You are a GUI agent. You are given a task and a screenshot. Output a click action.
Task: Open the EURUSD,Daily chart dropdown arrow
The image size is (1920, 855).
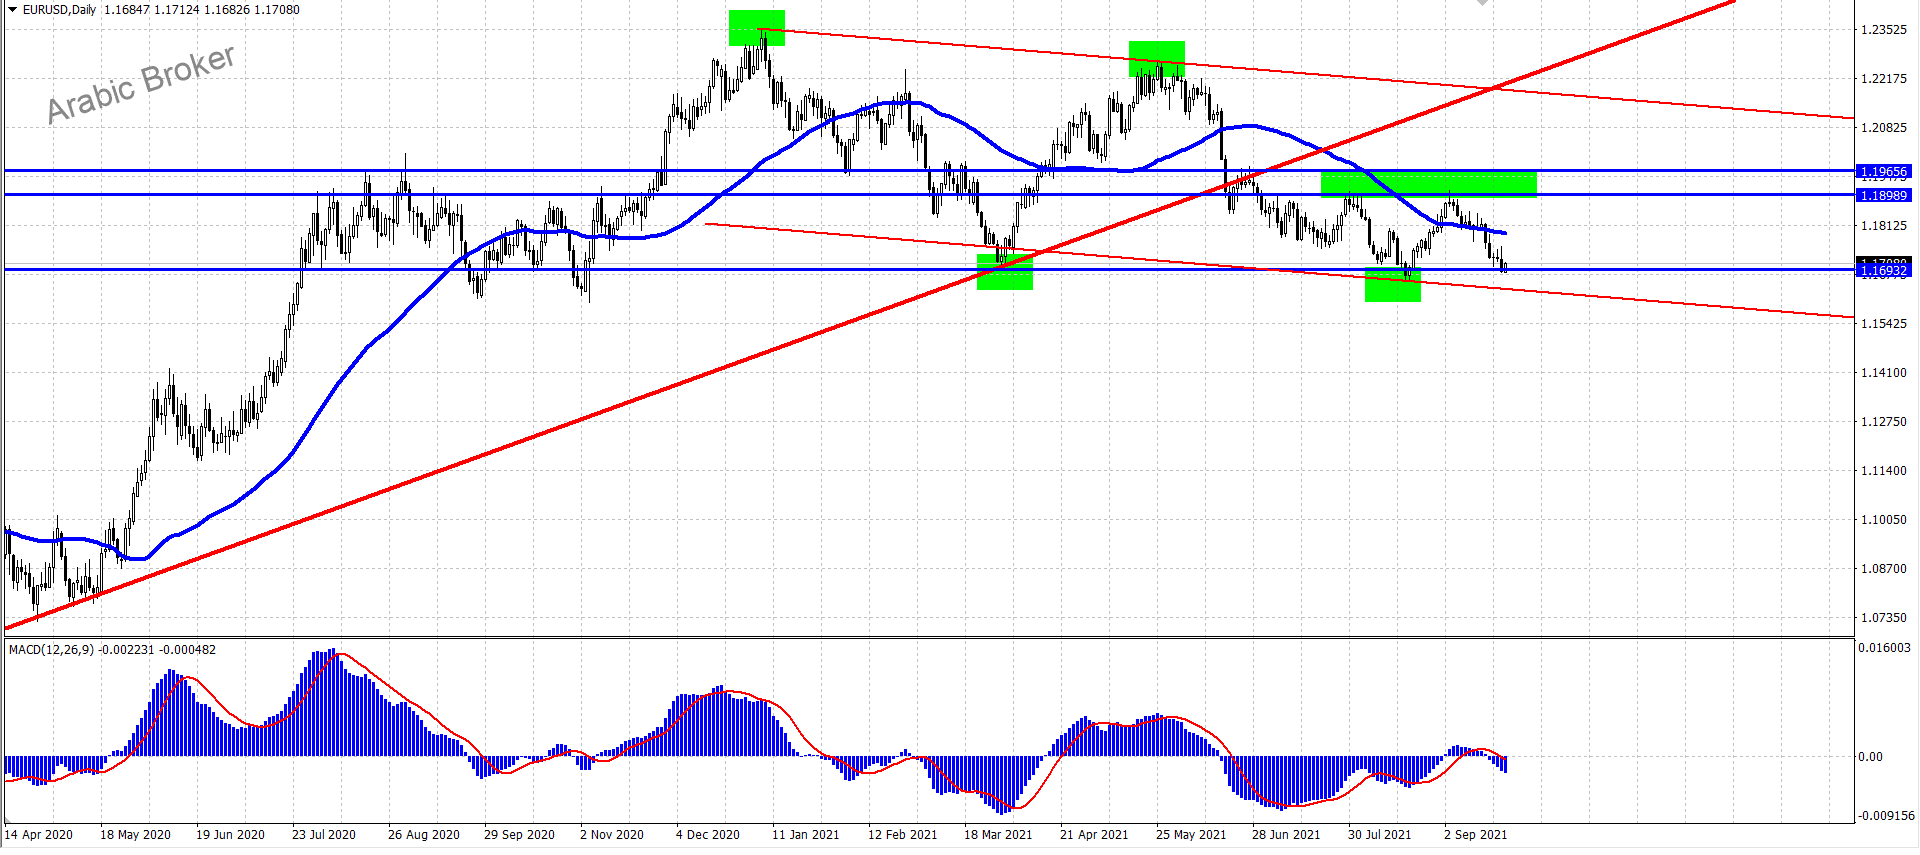tap(13, 10)
